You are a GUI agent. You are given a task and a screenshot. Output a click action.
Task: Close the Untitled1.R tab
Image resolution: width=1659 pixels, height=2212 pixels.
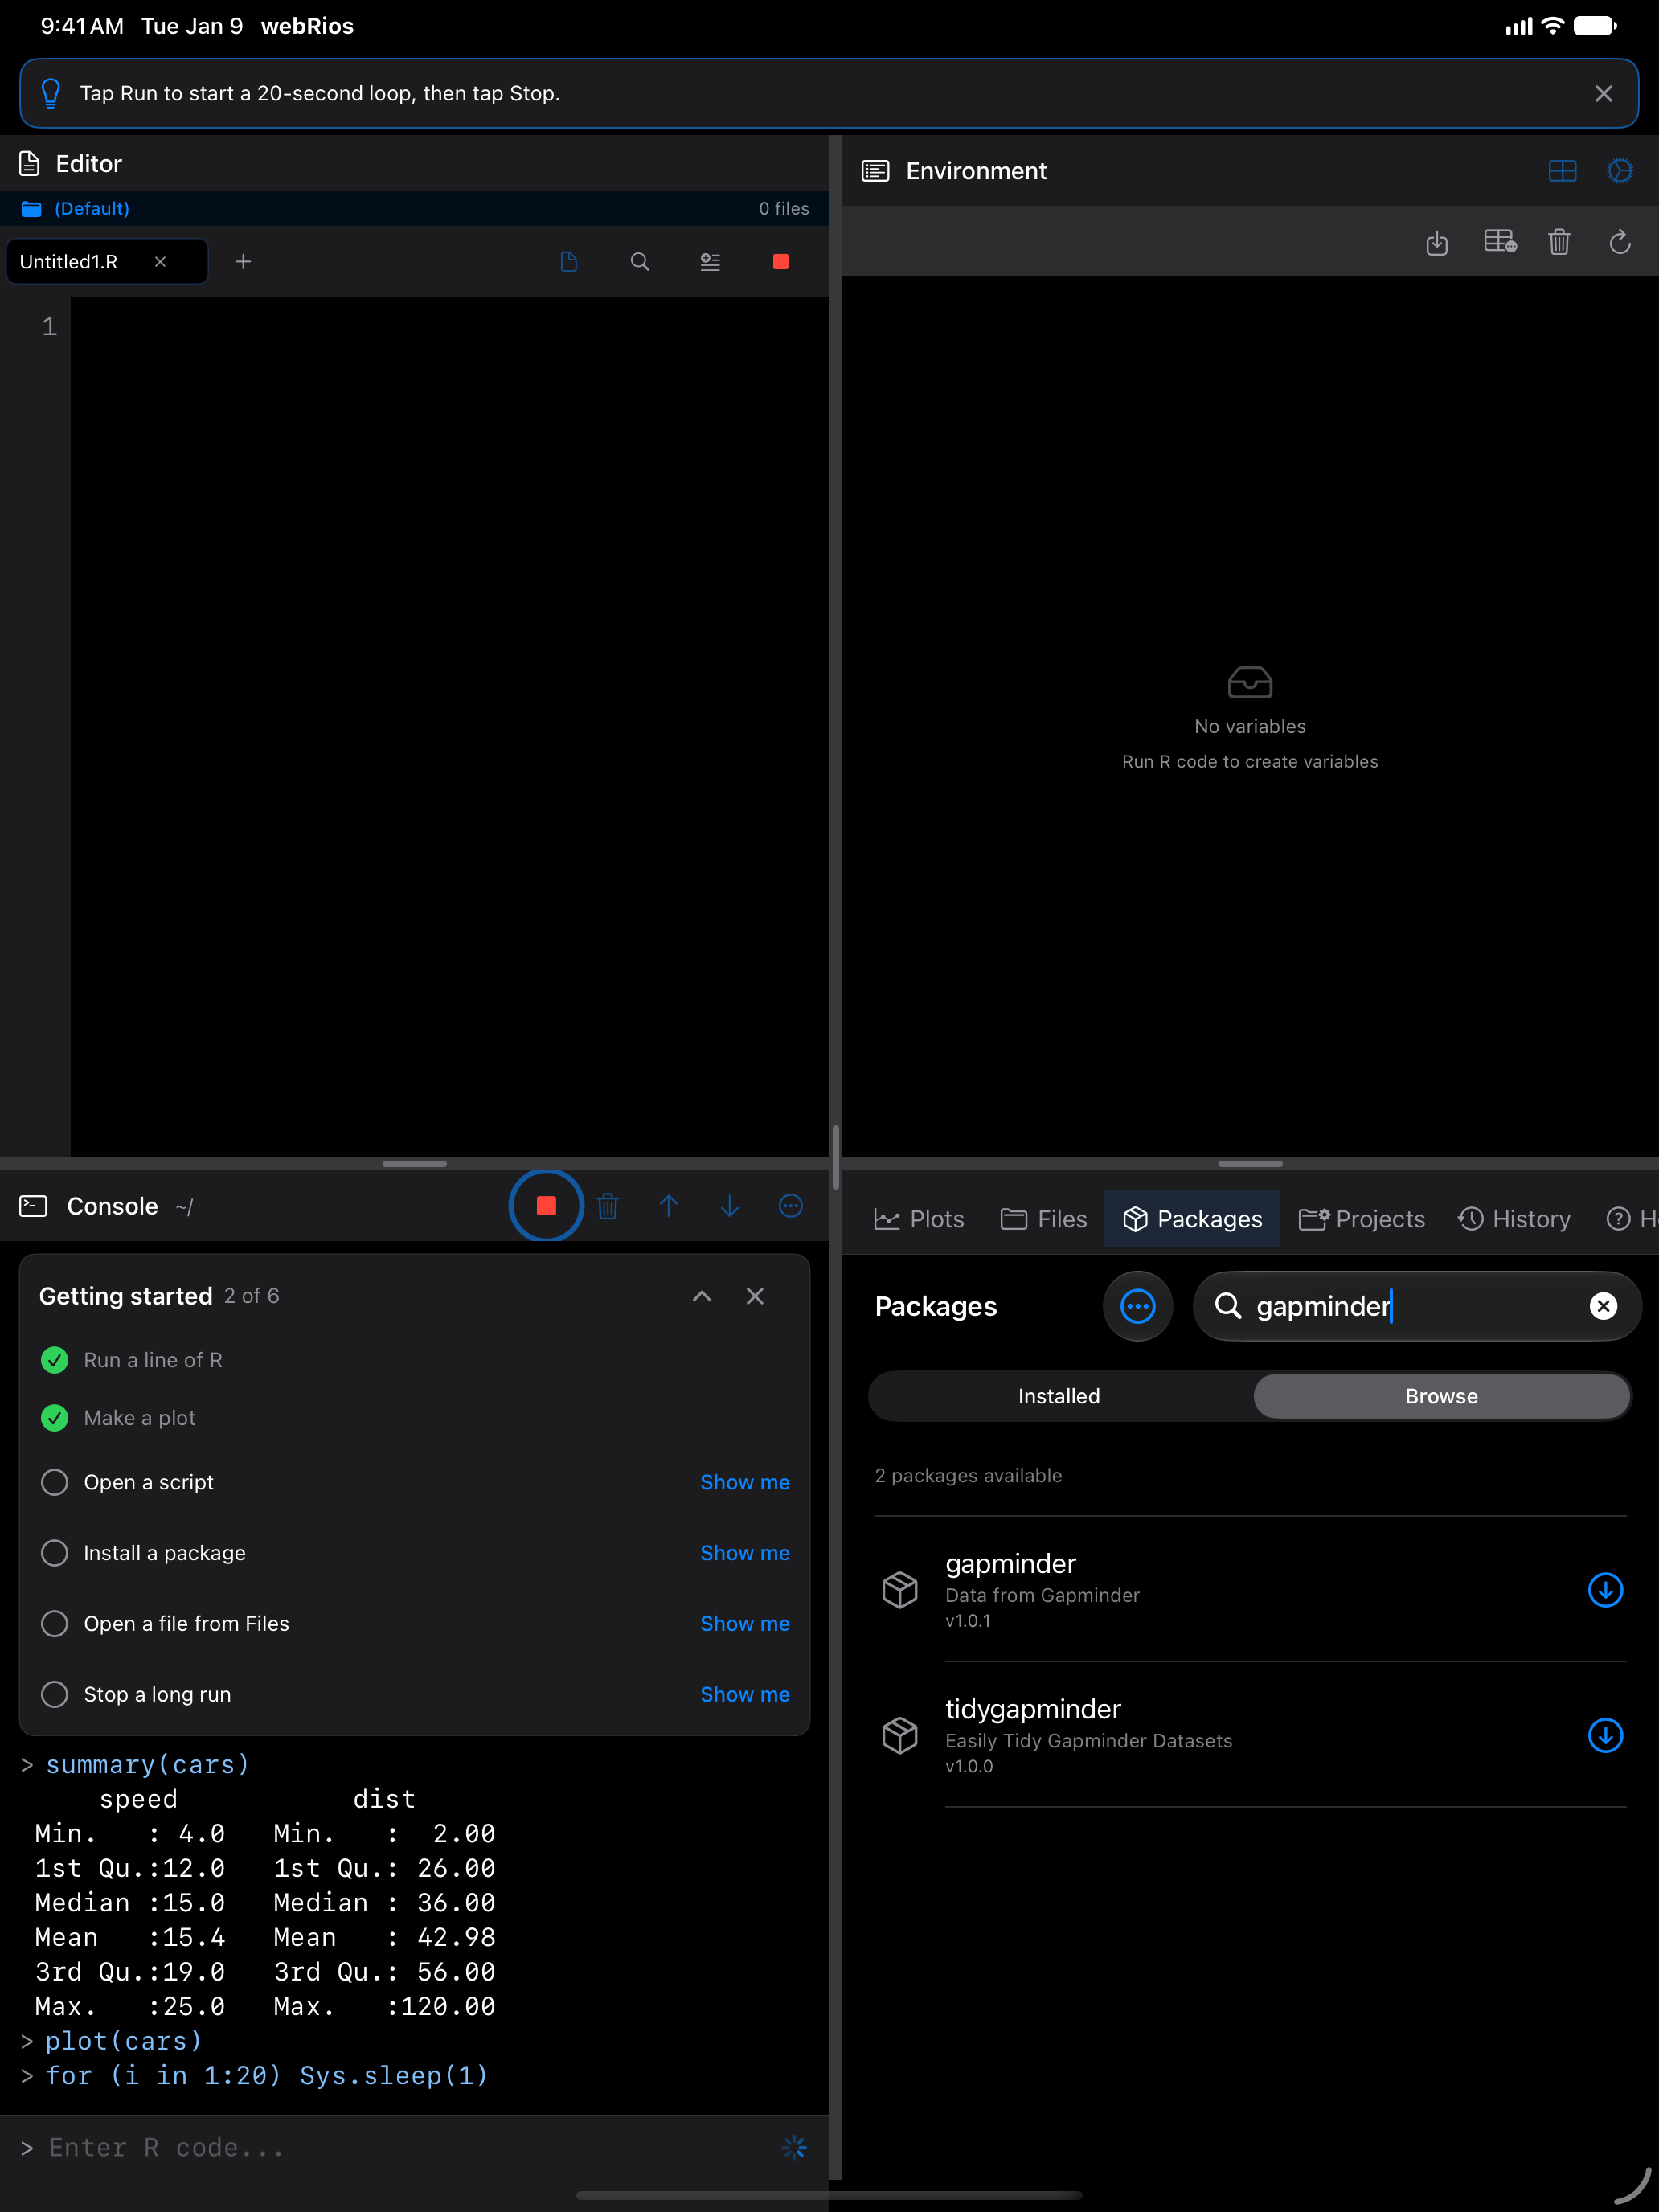160,262
